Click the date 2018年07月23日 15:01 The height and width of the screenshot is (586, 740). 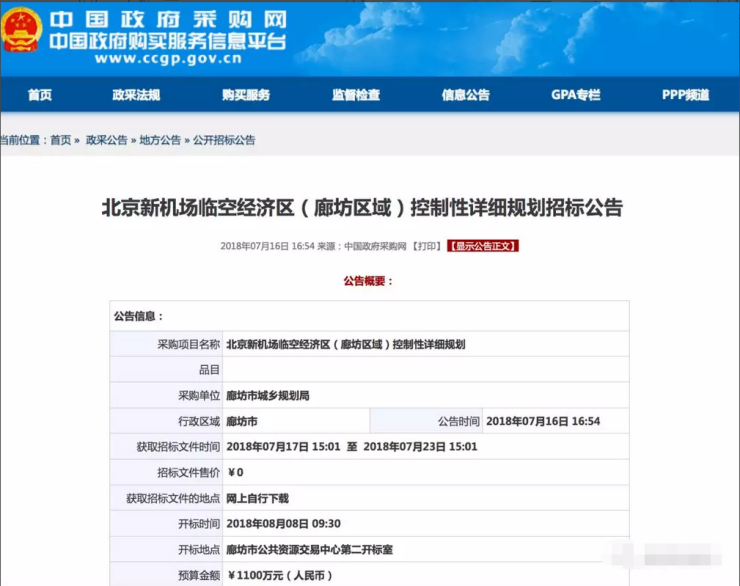click(x=420, y=447)
